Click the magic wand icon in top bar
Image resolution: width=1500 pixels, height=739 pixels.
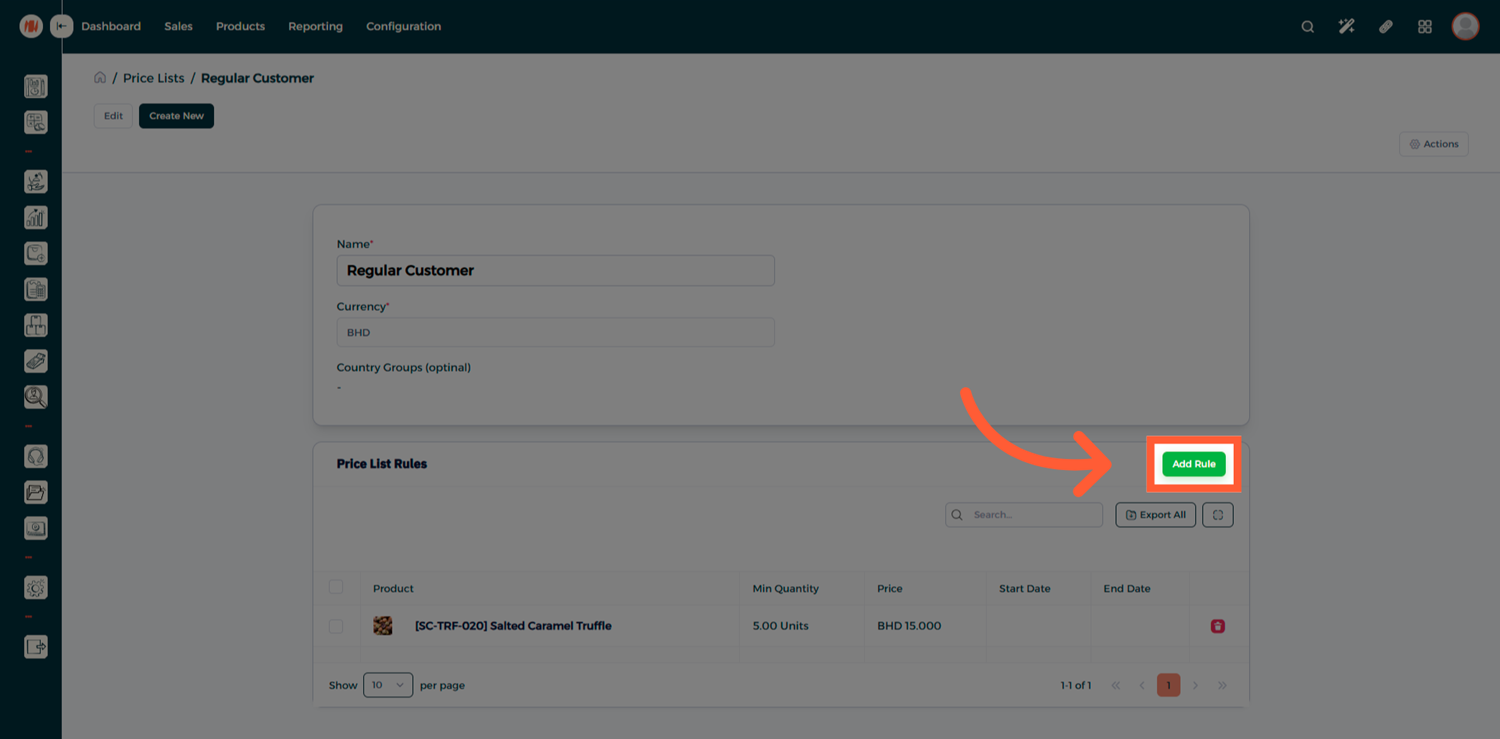(1346, 27)
